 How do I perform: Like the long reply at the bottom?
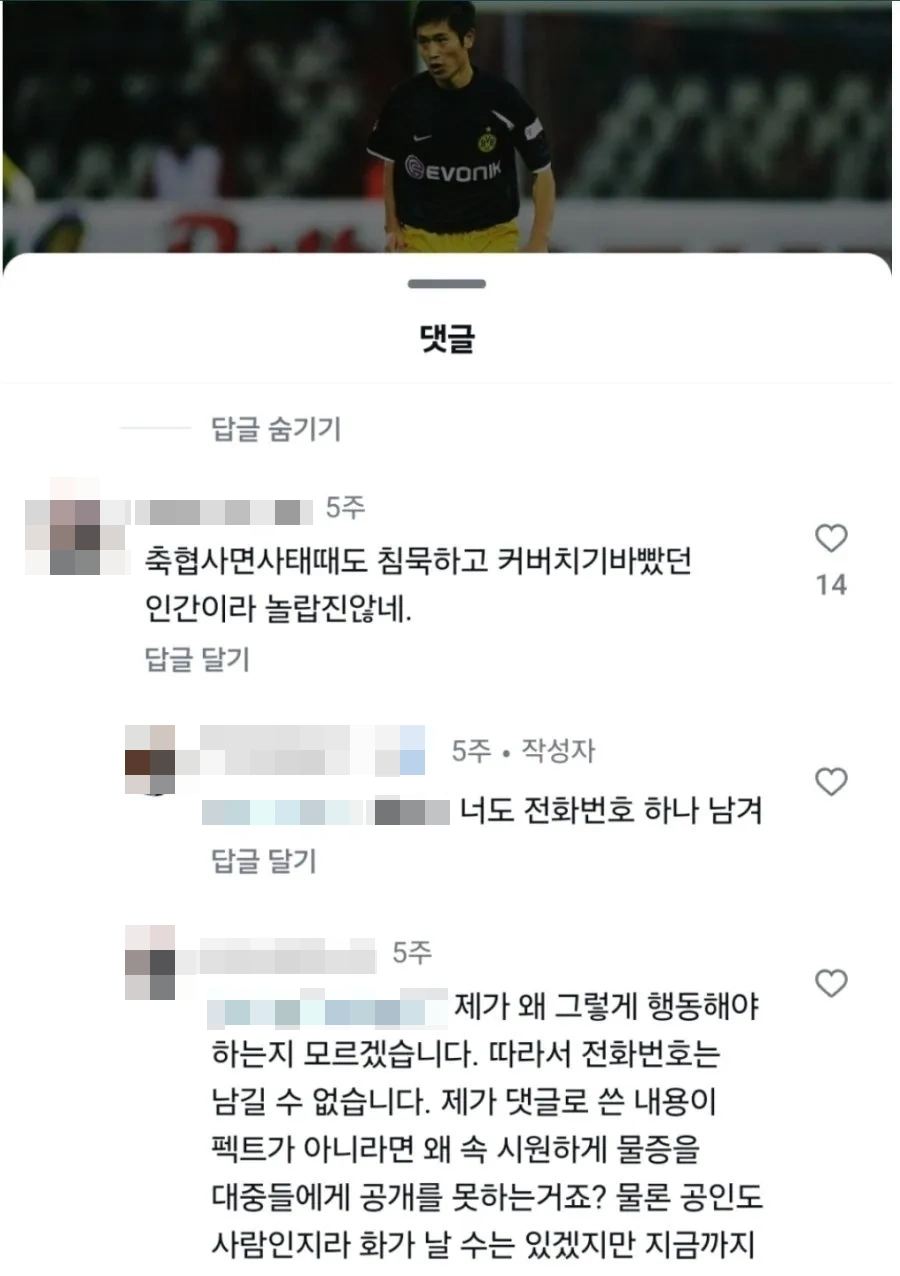tap(831, 983)
